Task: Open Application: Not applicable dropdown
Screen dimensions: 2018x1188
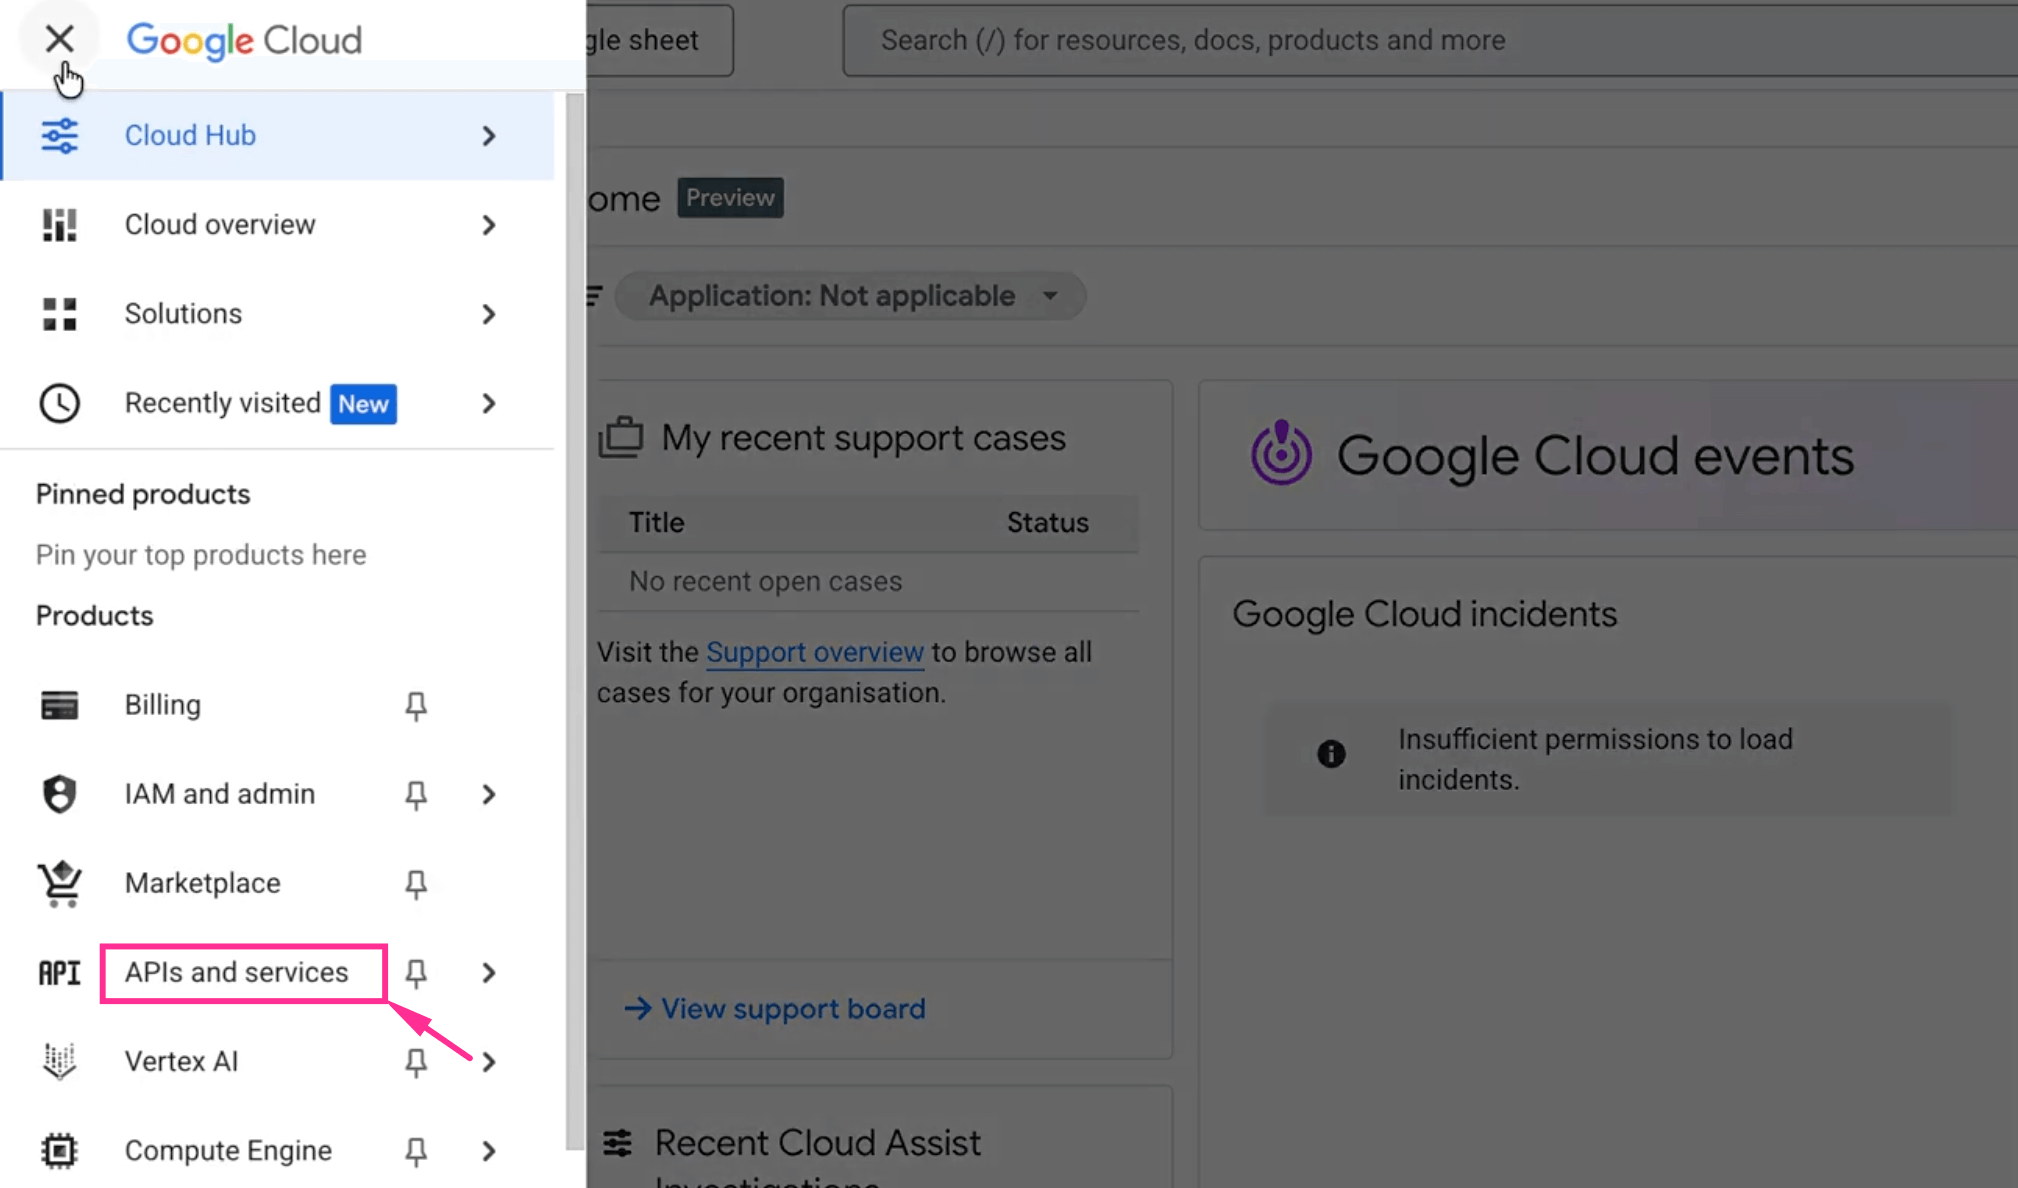Action: click(x=851, y=296)
